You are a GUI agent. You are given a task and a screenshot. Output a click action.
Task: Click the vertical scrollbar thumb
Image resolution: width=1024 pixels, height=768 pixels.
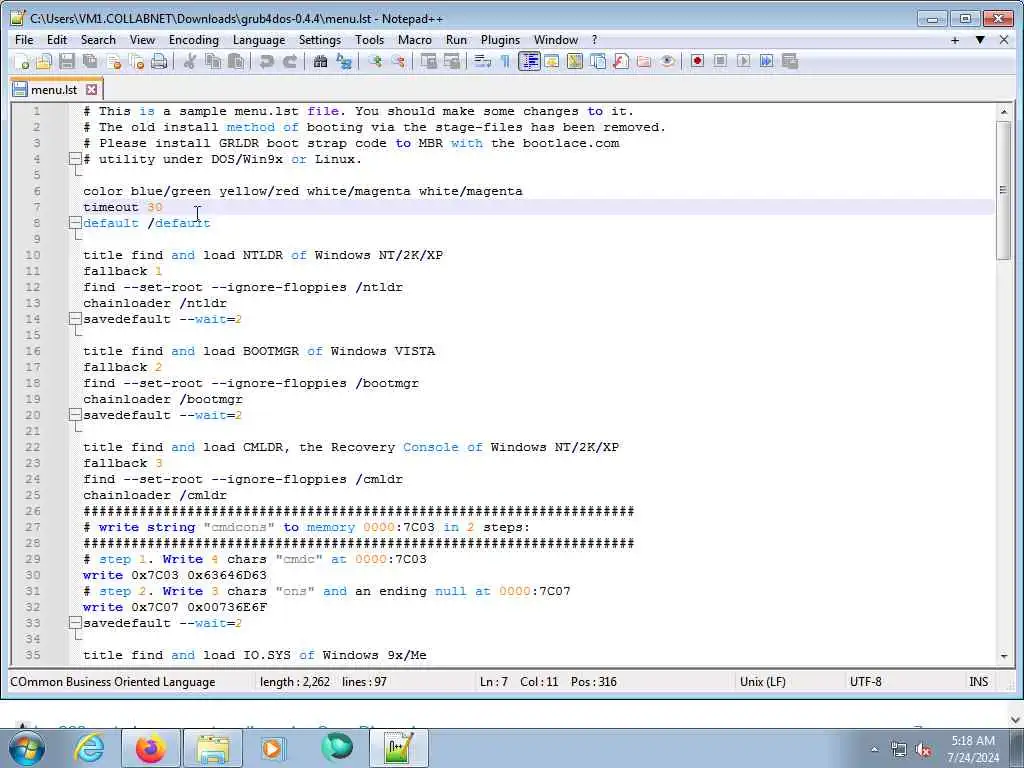coord(1003,190)
